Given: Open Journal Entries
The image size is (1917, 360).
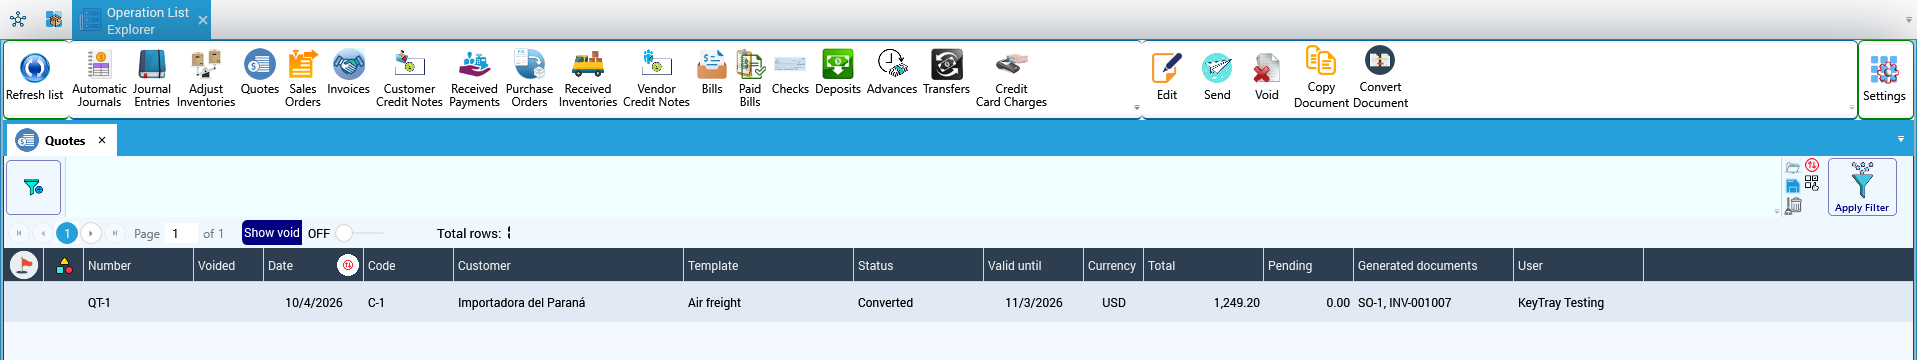Looking at the screenshot, I should (x=152, y=79).
